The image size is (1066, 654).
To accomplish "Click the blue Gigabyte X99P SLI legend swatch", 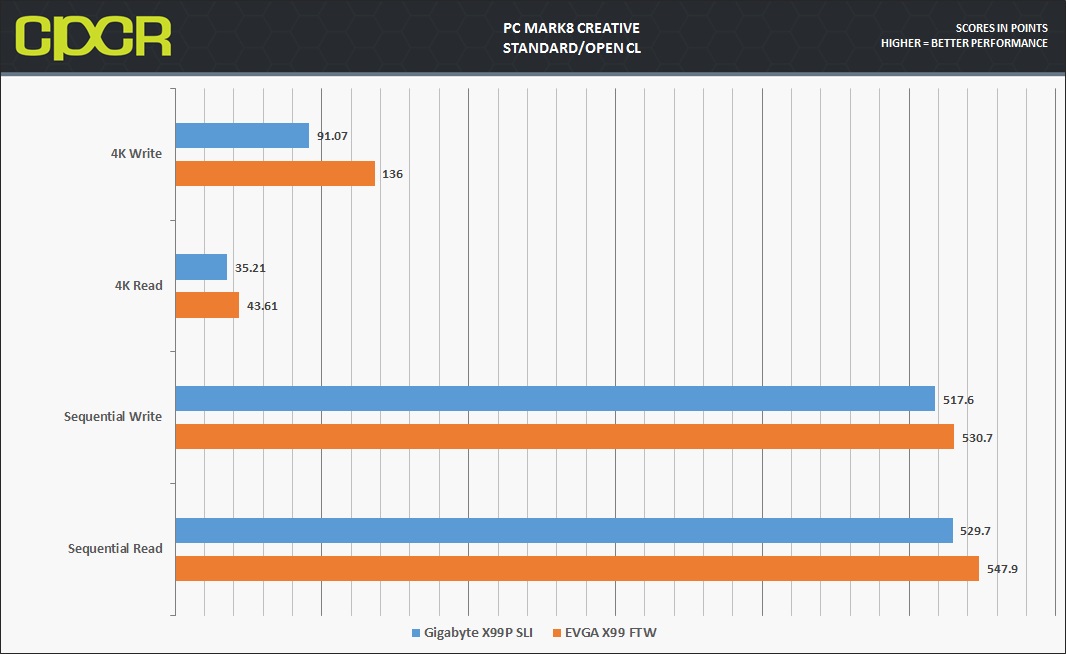I will [x=415, y=633].
